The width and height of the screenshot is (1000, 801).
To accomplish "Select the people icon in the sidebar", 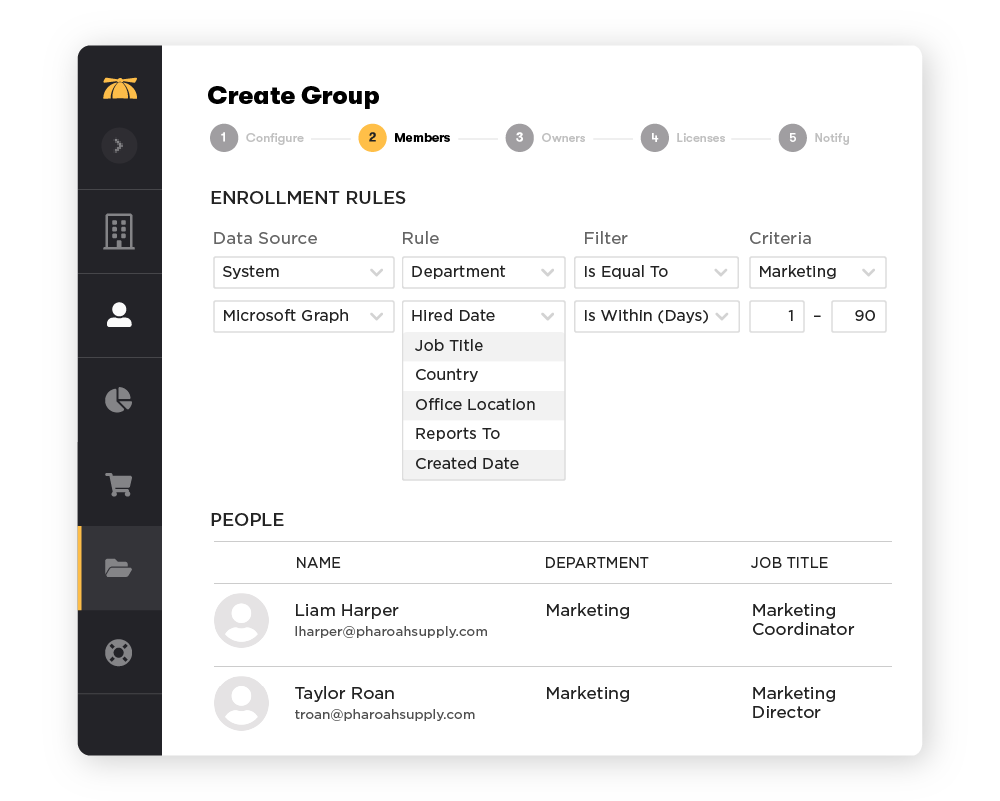I will click(119, 315).
